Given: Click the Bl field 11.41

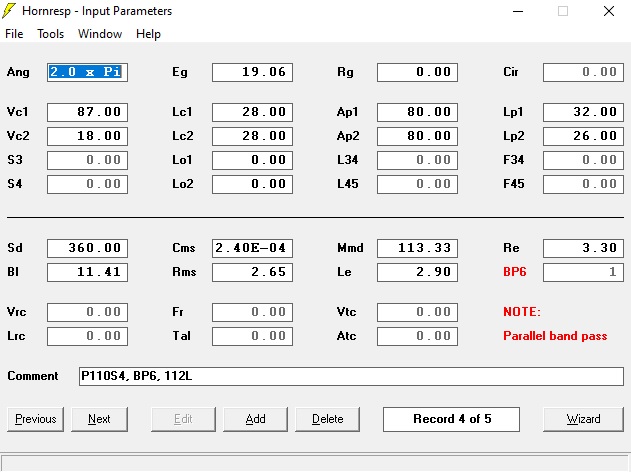Looking at the screenshot, I should (x=87, y=272).
